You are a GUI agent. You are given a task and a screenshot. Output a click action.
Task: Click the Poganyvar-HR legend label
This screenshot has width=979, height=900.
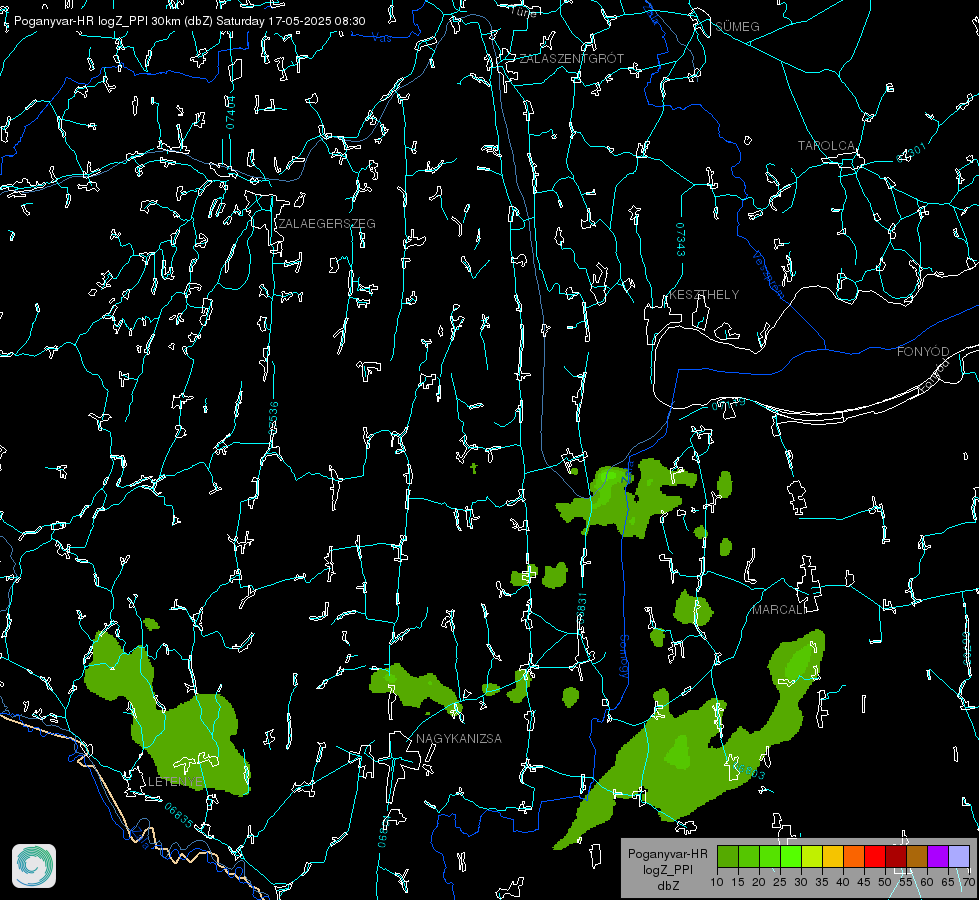point(668,854)
